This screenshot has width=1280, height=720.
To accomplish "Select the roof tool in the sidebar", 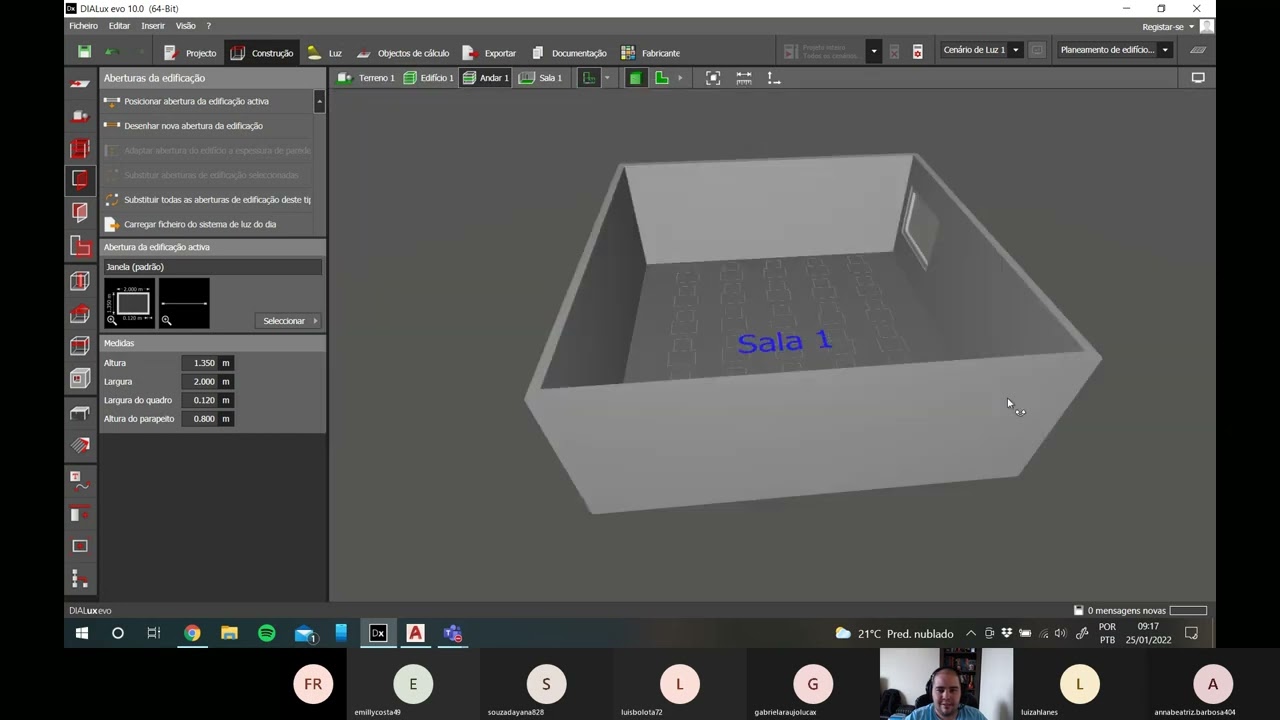I will (x=80, y=314).
